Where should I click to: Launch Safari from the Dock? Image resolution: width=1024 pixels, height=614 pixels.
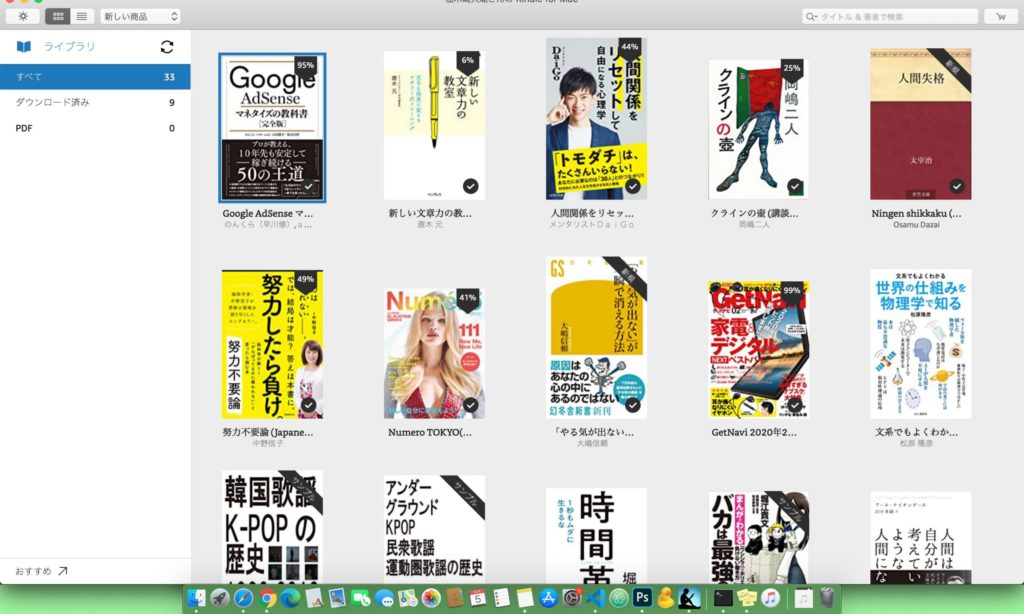pos(244,598)
